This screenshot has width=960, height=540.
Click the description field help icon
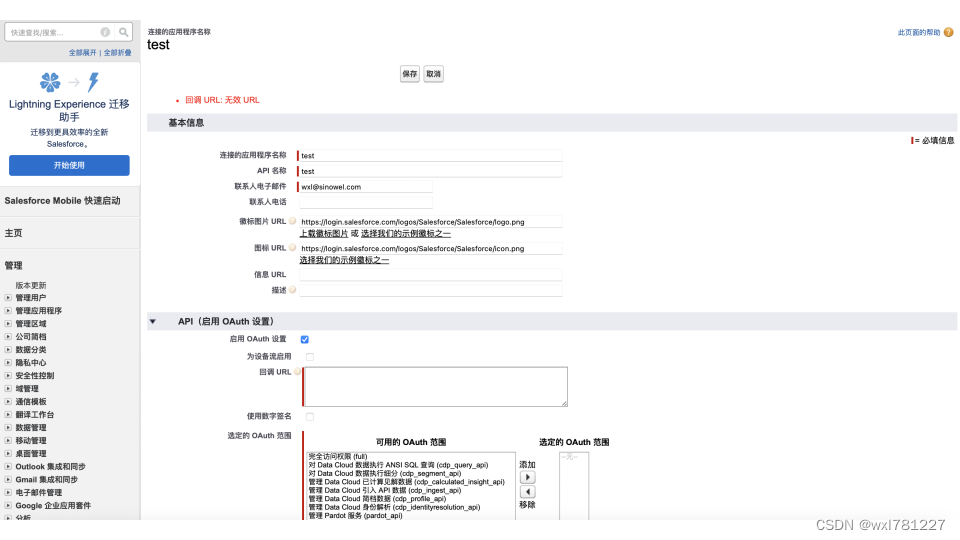click(293, 290)
